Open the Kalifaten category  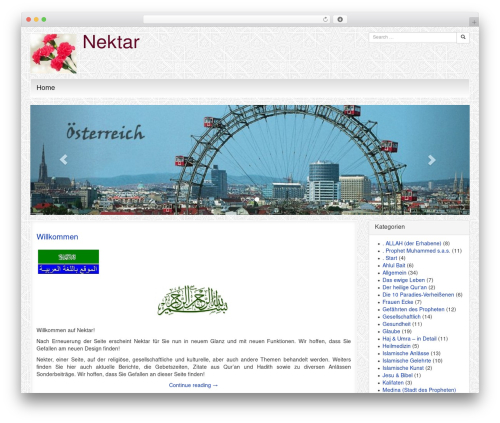tap(393, 383)
